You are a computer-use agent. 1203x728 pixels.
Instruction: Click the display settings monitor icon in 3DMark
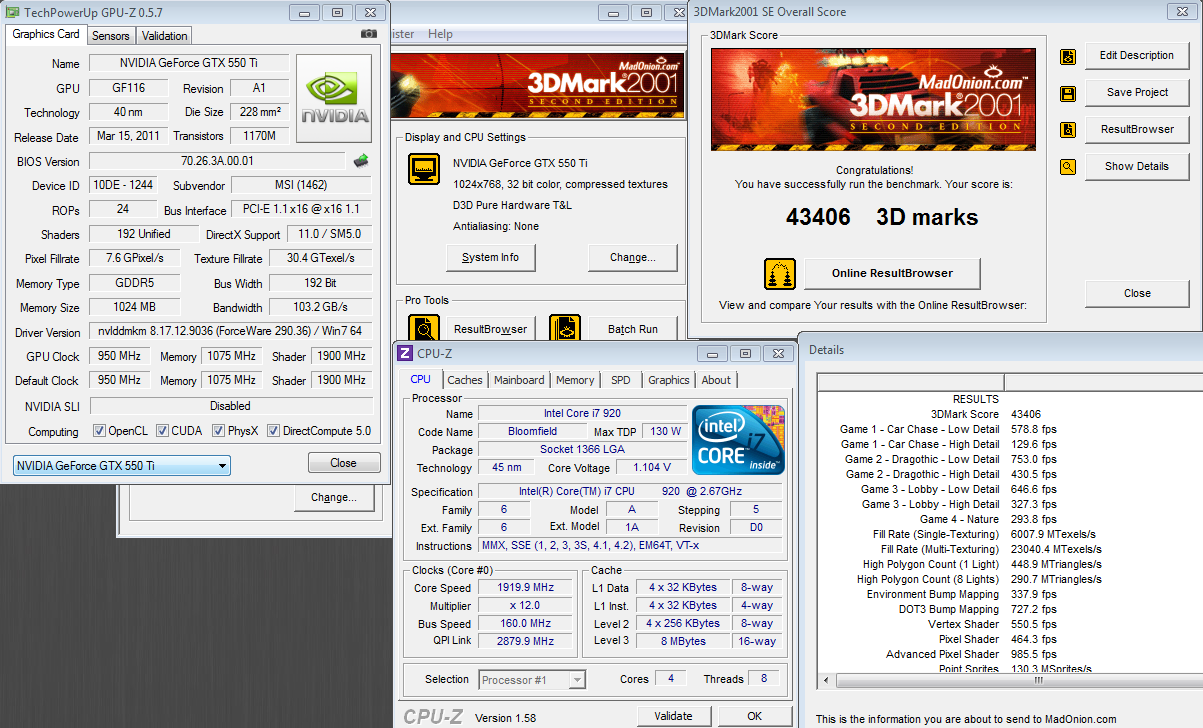coord(424,169)
